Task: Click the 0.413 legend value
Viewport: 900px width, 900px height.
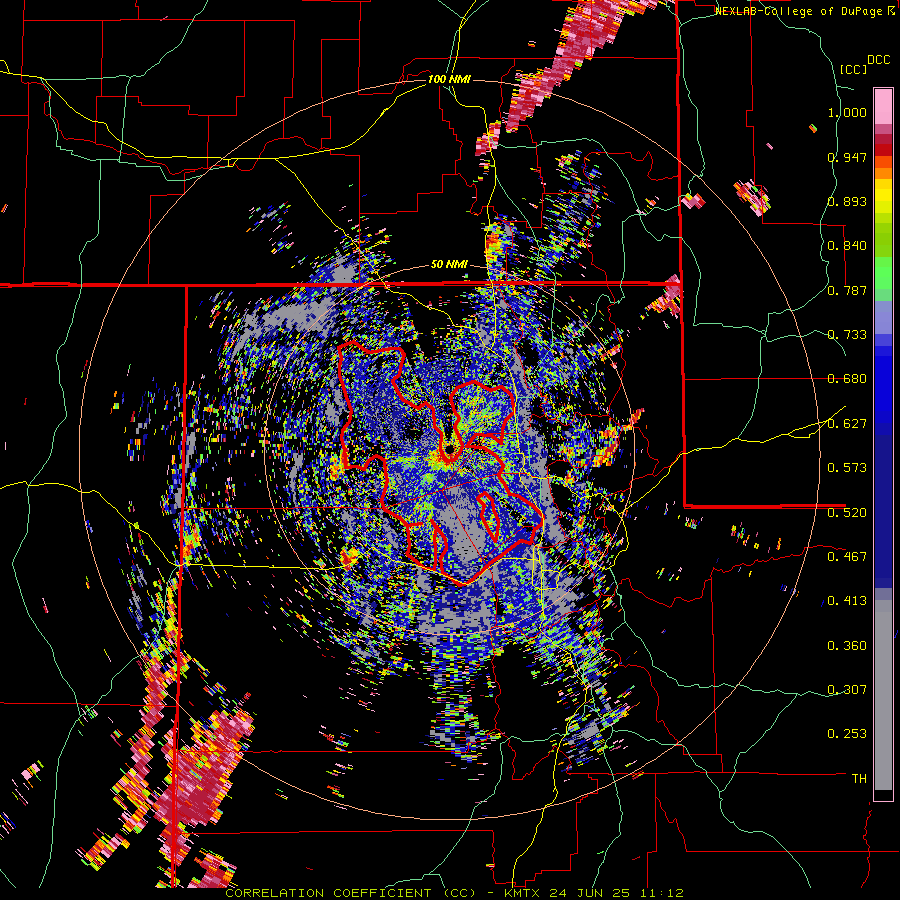Action: click(x=847, y=601)
